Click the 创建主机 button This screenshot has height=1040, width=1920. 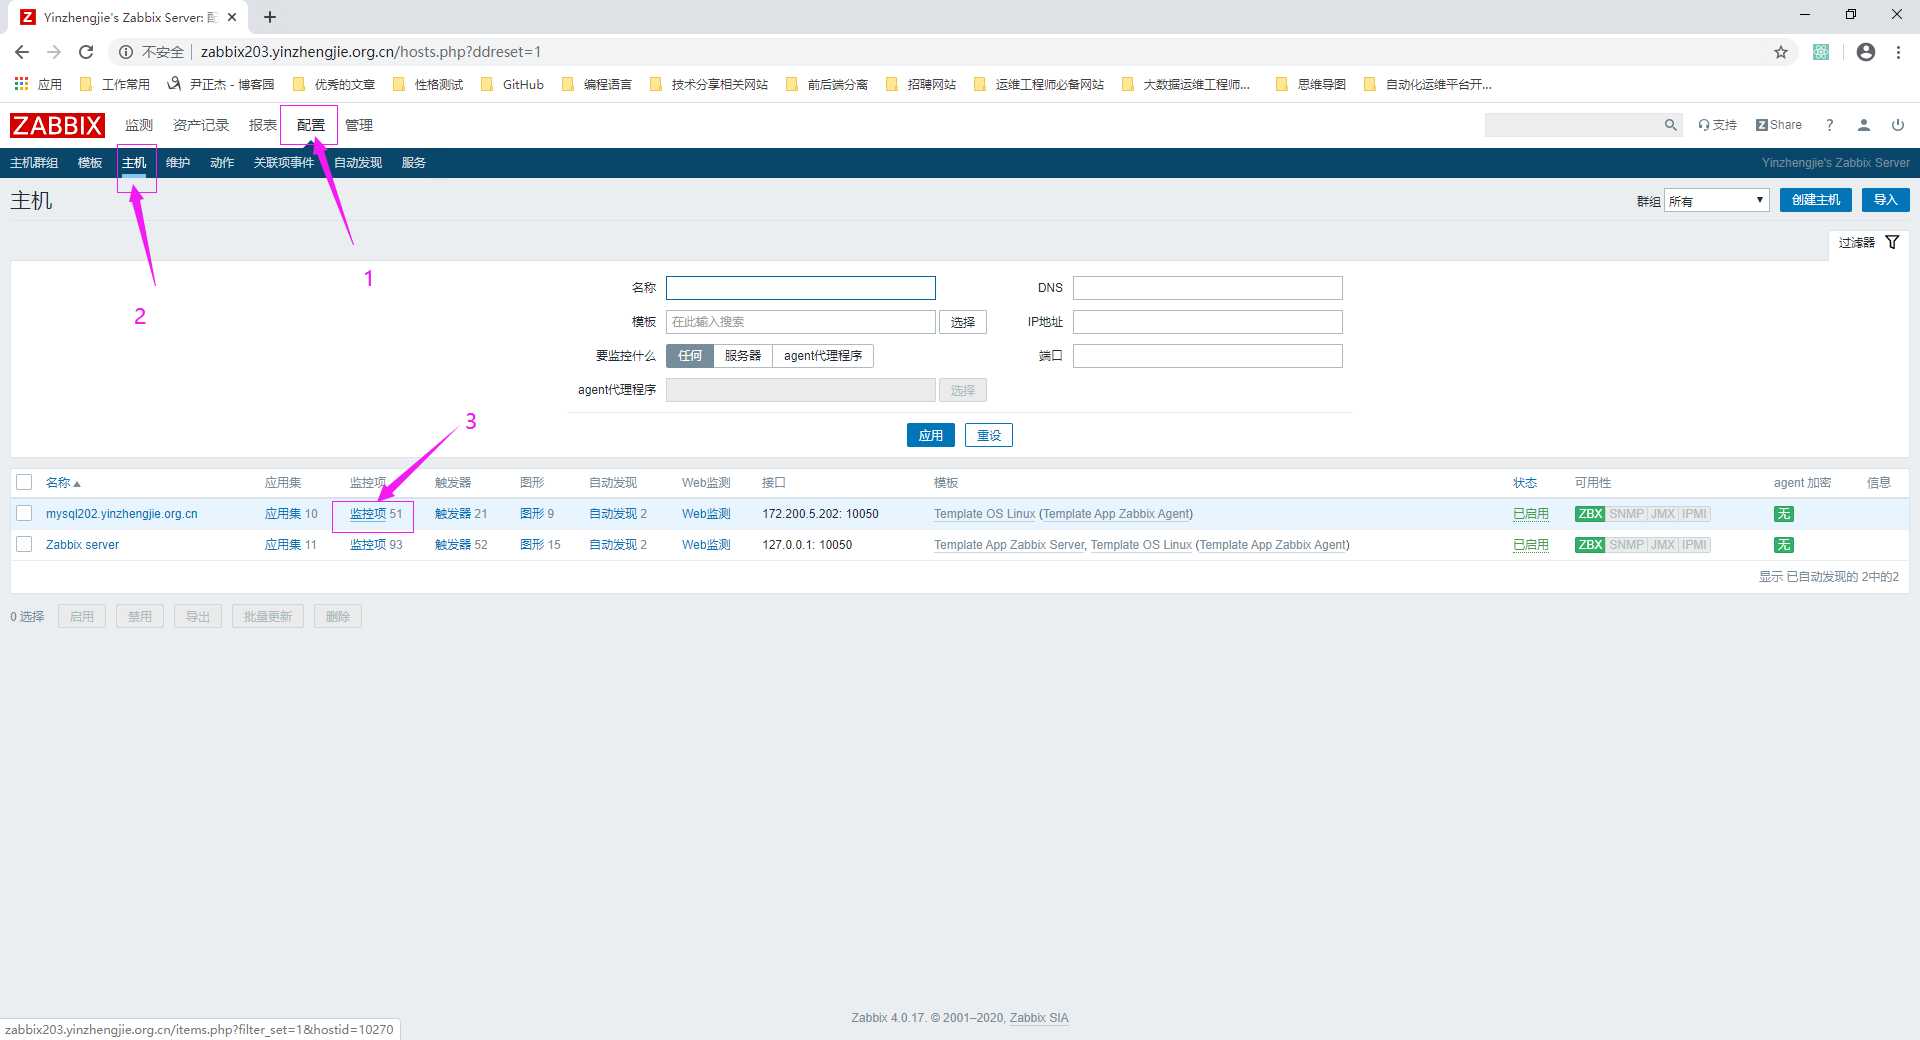point(1816,200)
